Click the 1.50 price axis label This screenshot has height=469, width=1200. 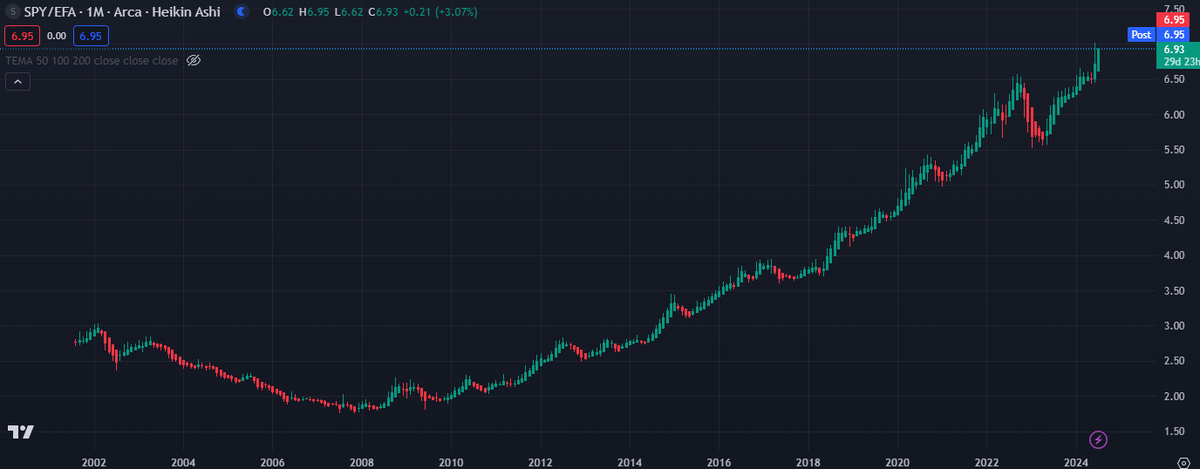point(1173,432)
